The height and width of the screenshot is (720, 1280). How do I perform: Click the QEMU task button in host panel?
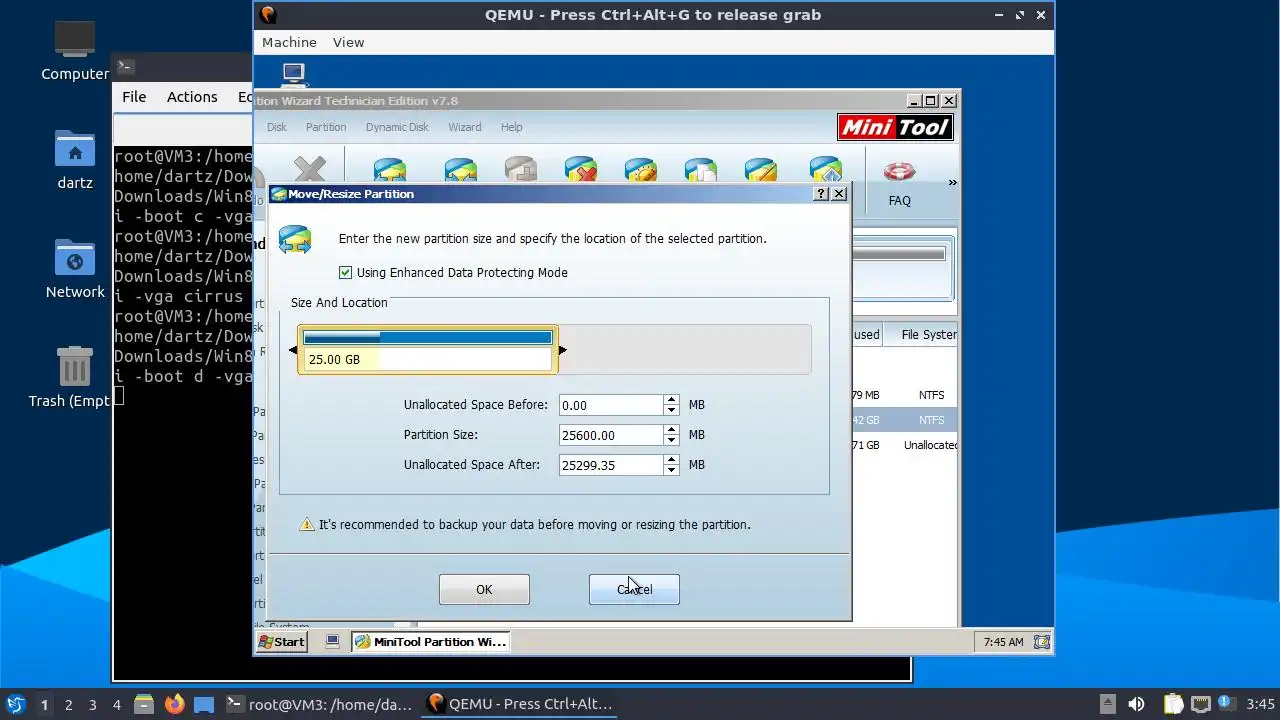[x=520, y=704]
